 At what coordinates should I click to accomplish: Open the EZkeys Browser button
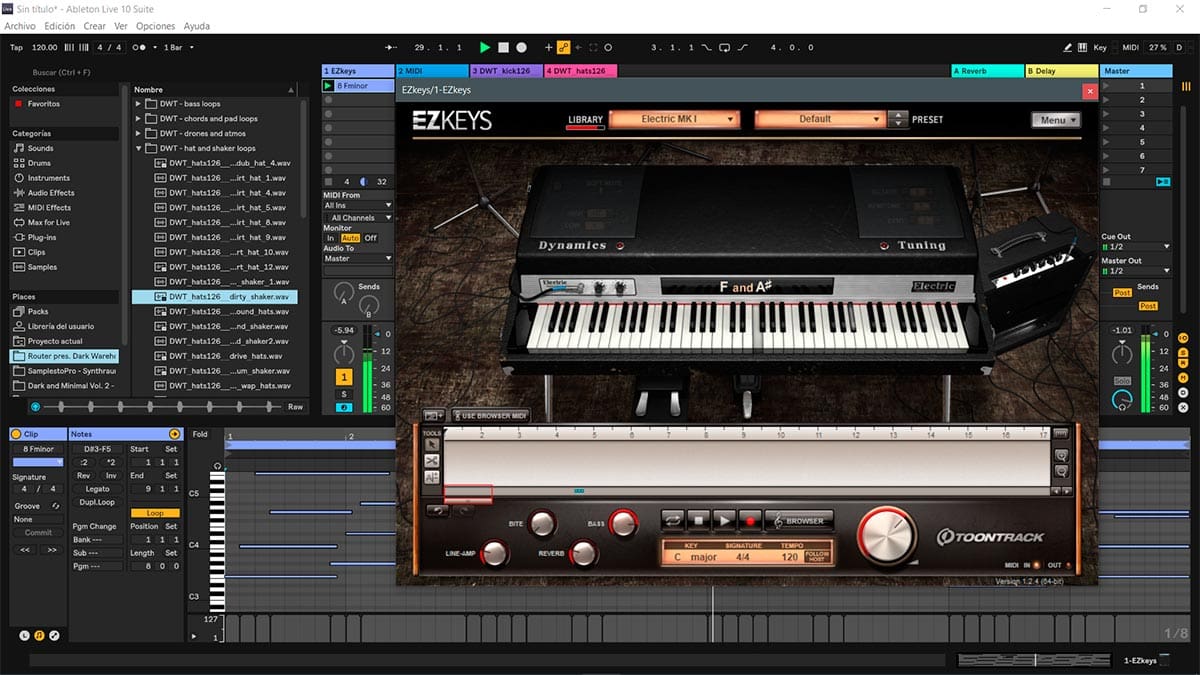tap(798, 521)
